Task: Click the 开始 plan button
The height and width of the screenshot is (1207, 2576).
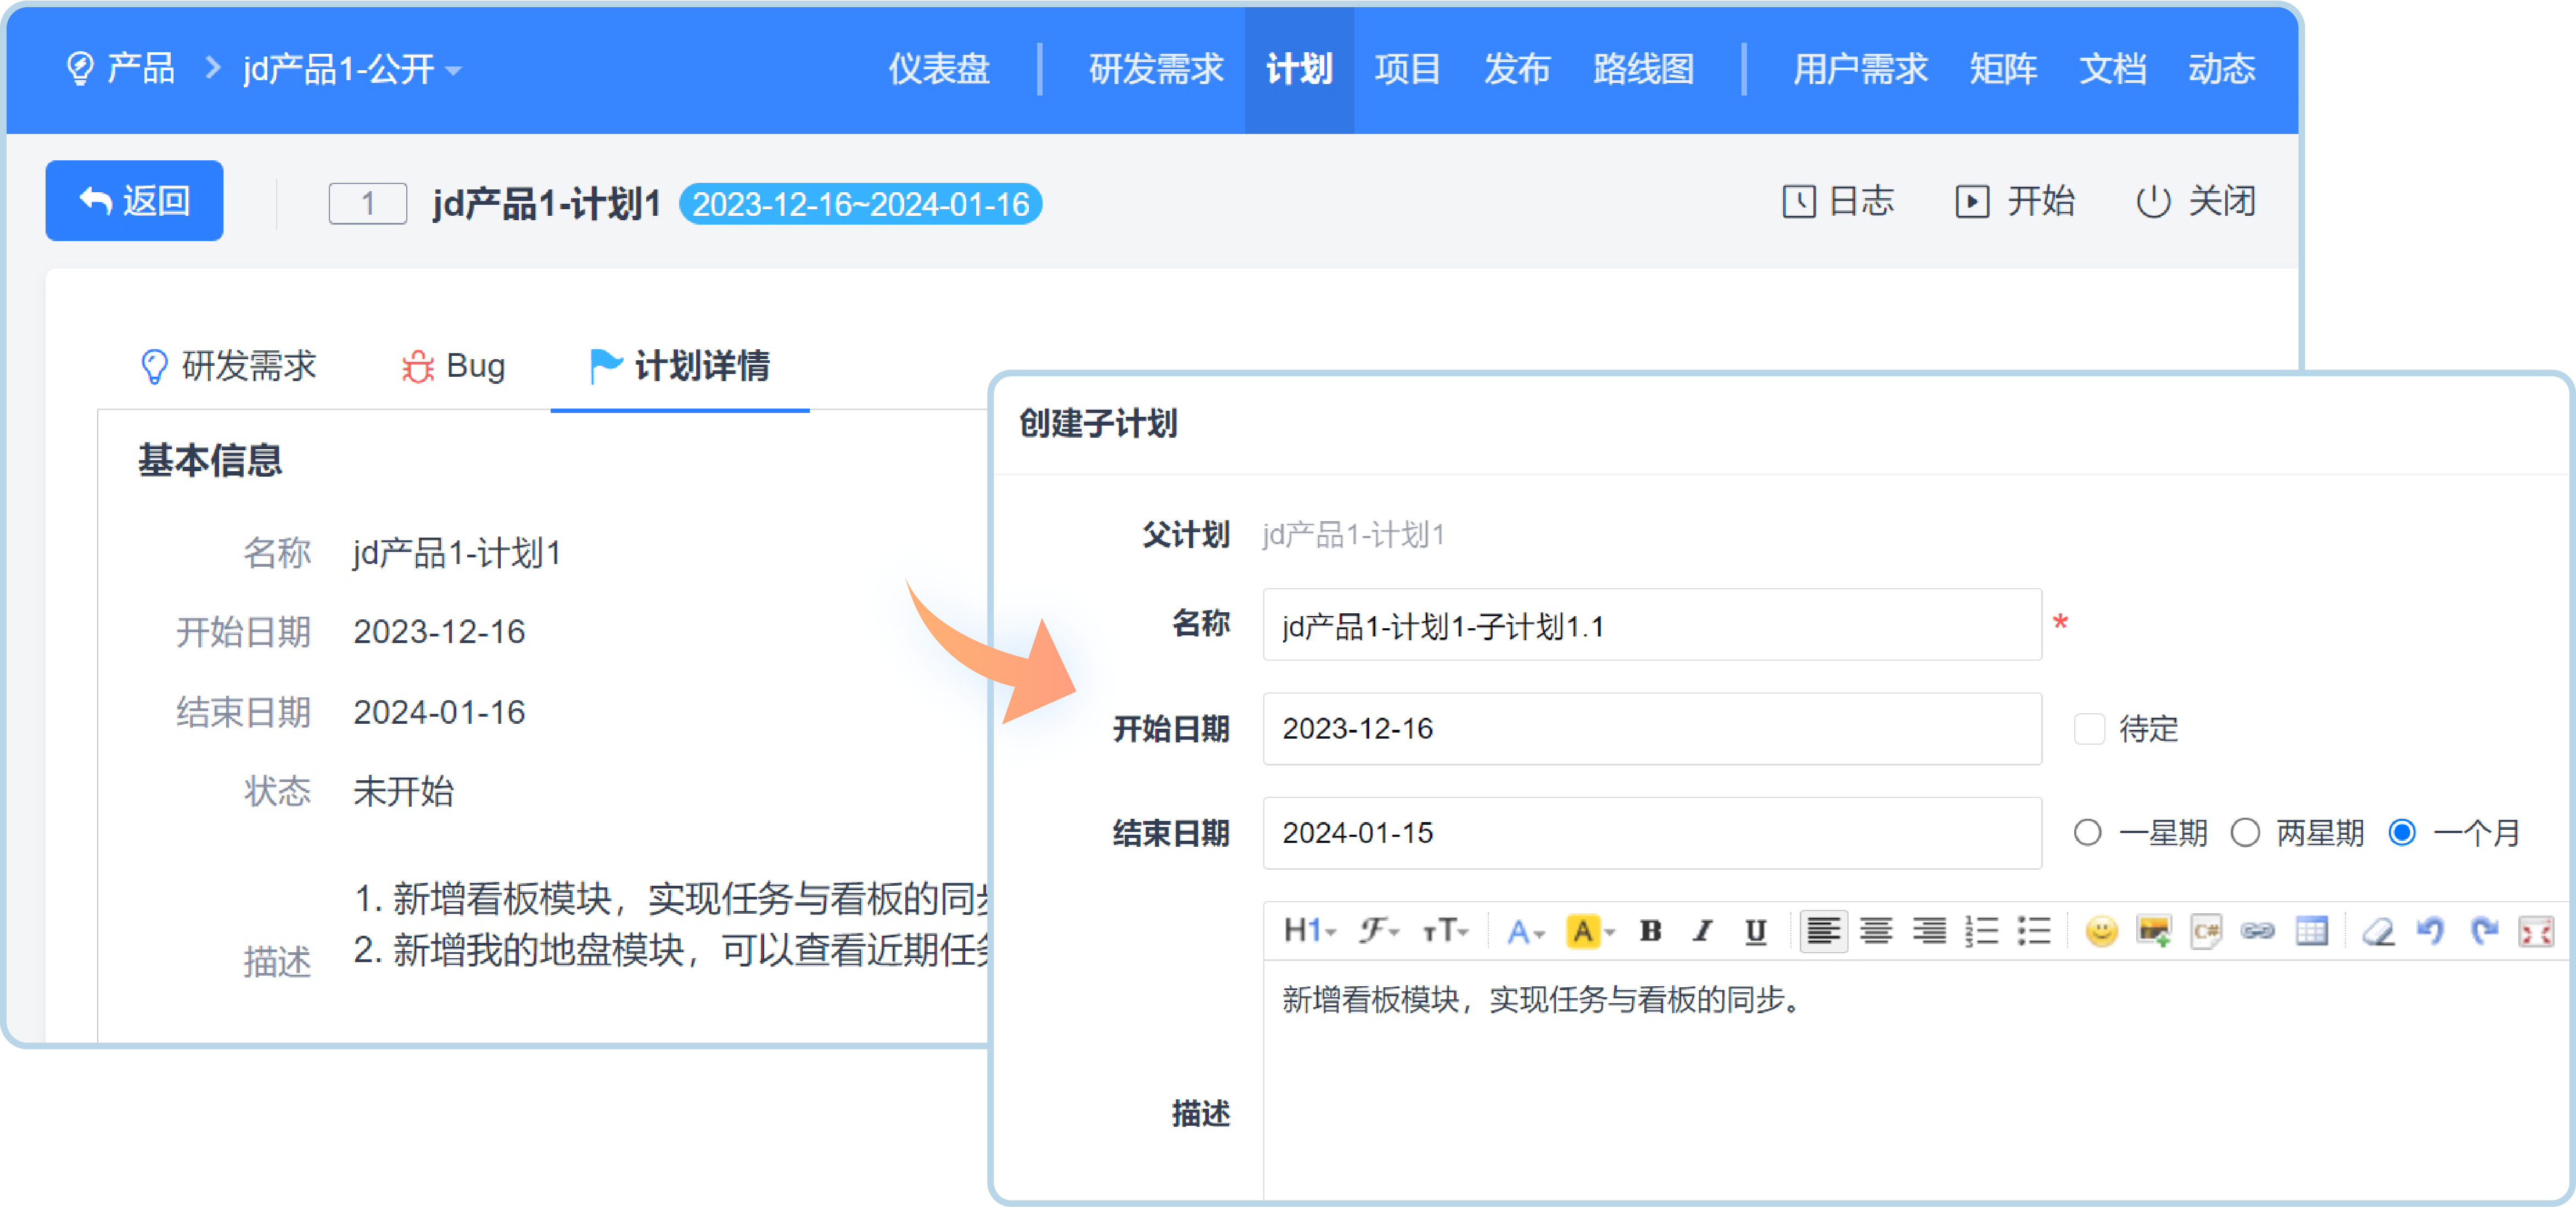Action: [x=2015, y=201]
